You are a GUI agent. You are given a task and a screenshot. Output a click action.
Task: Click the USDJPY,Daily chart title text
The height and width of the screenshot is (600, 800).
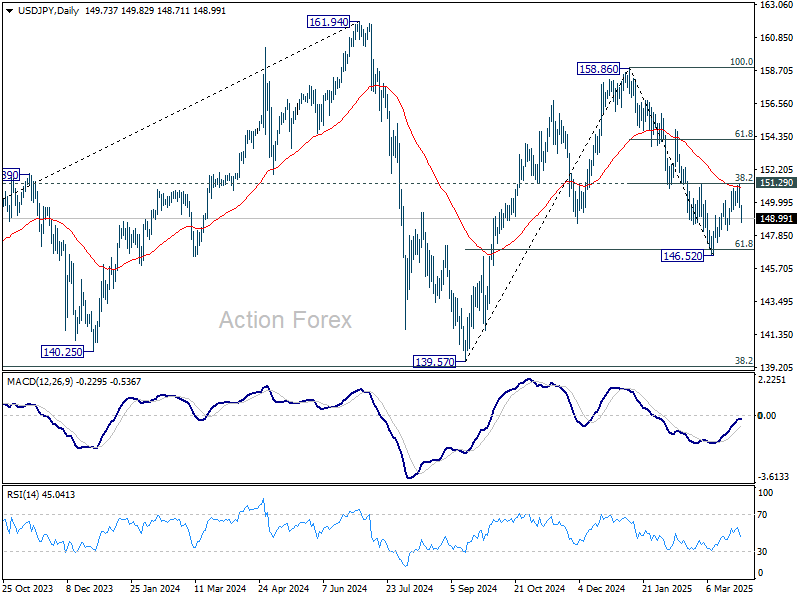click(48, 11)
